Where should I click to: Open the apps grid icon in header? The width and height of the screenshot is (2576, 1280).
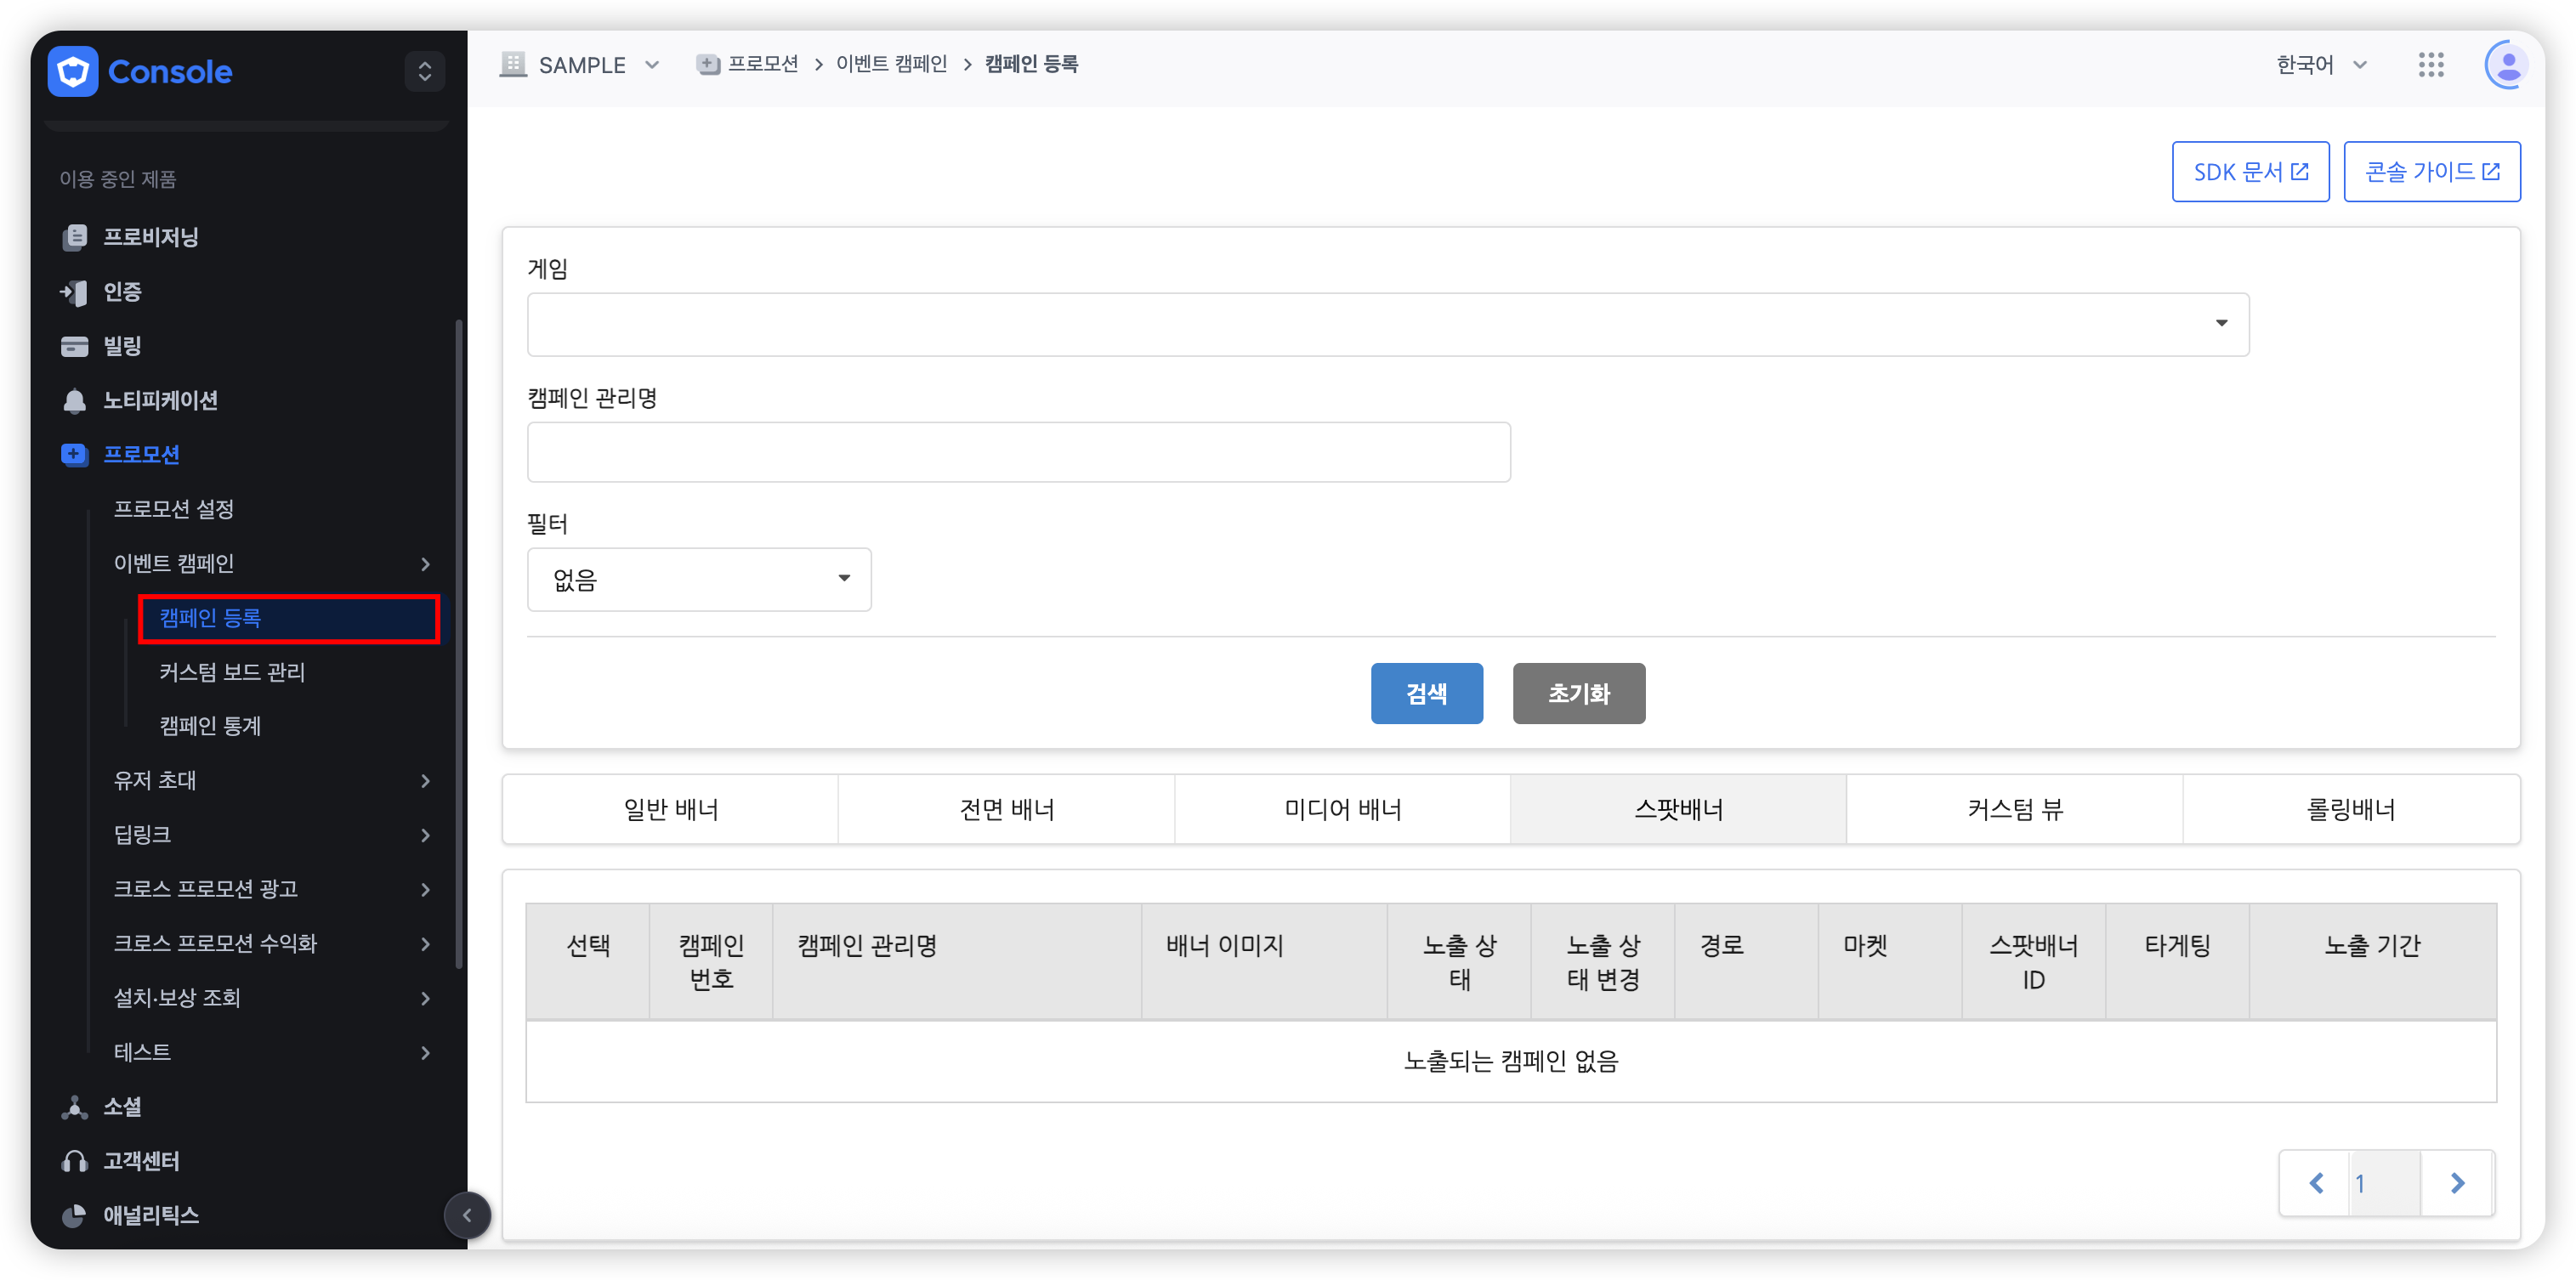point(2431,65)
